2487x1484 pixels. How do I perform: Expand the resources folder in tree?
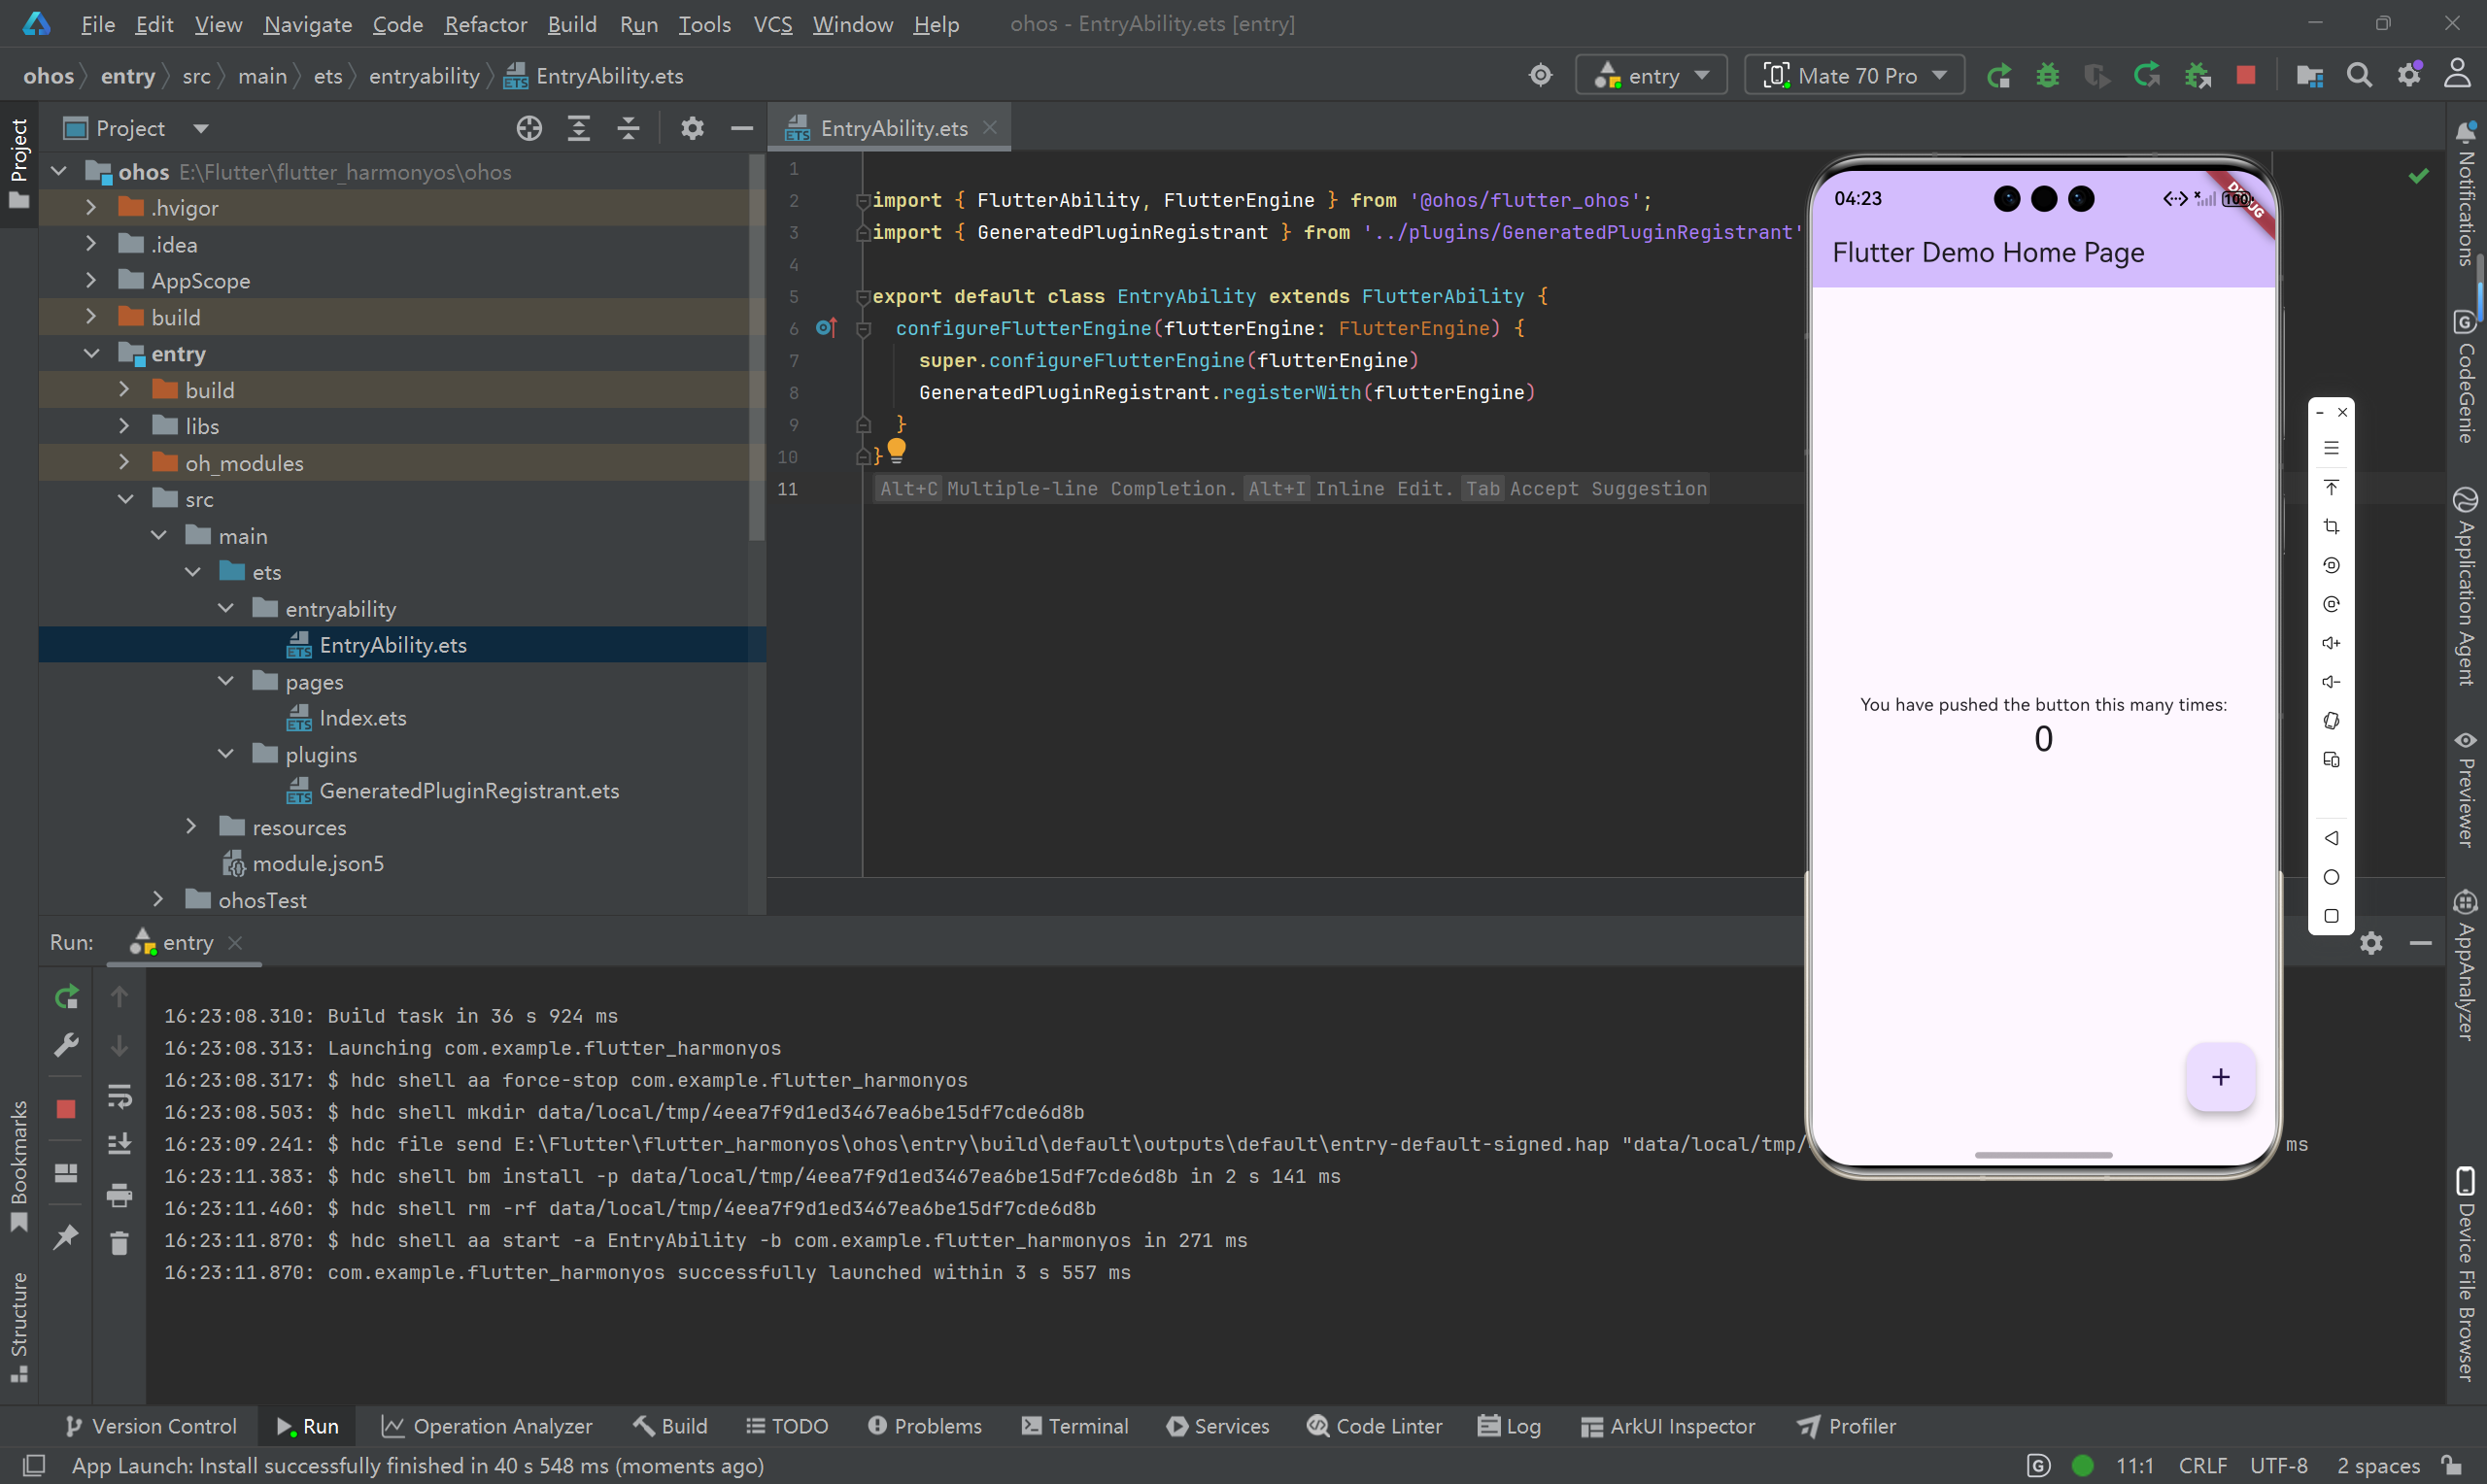191,827
